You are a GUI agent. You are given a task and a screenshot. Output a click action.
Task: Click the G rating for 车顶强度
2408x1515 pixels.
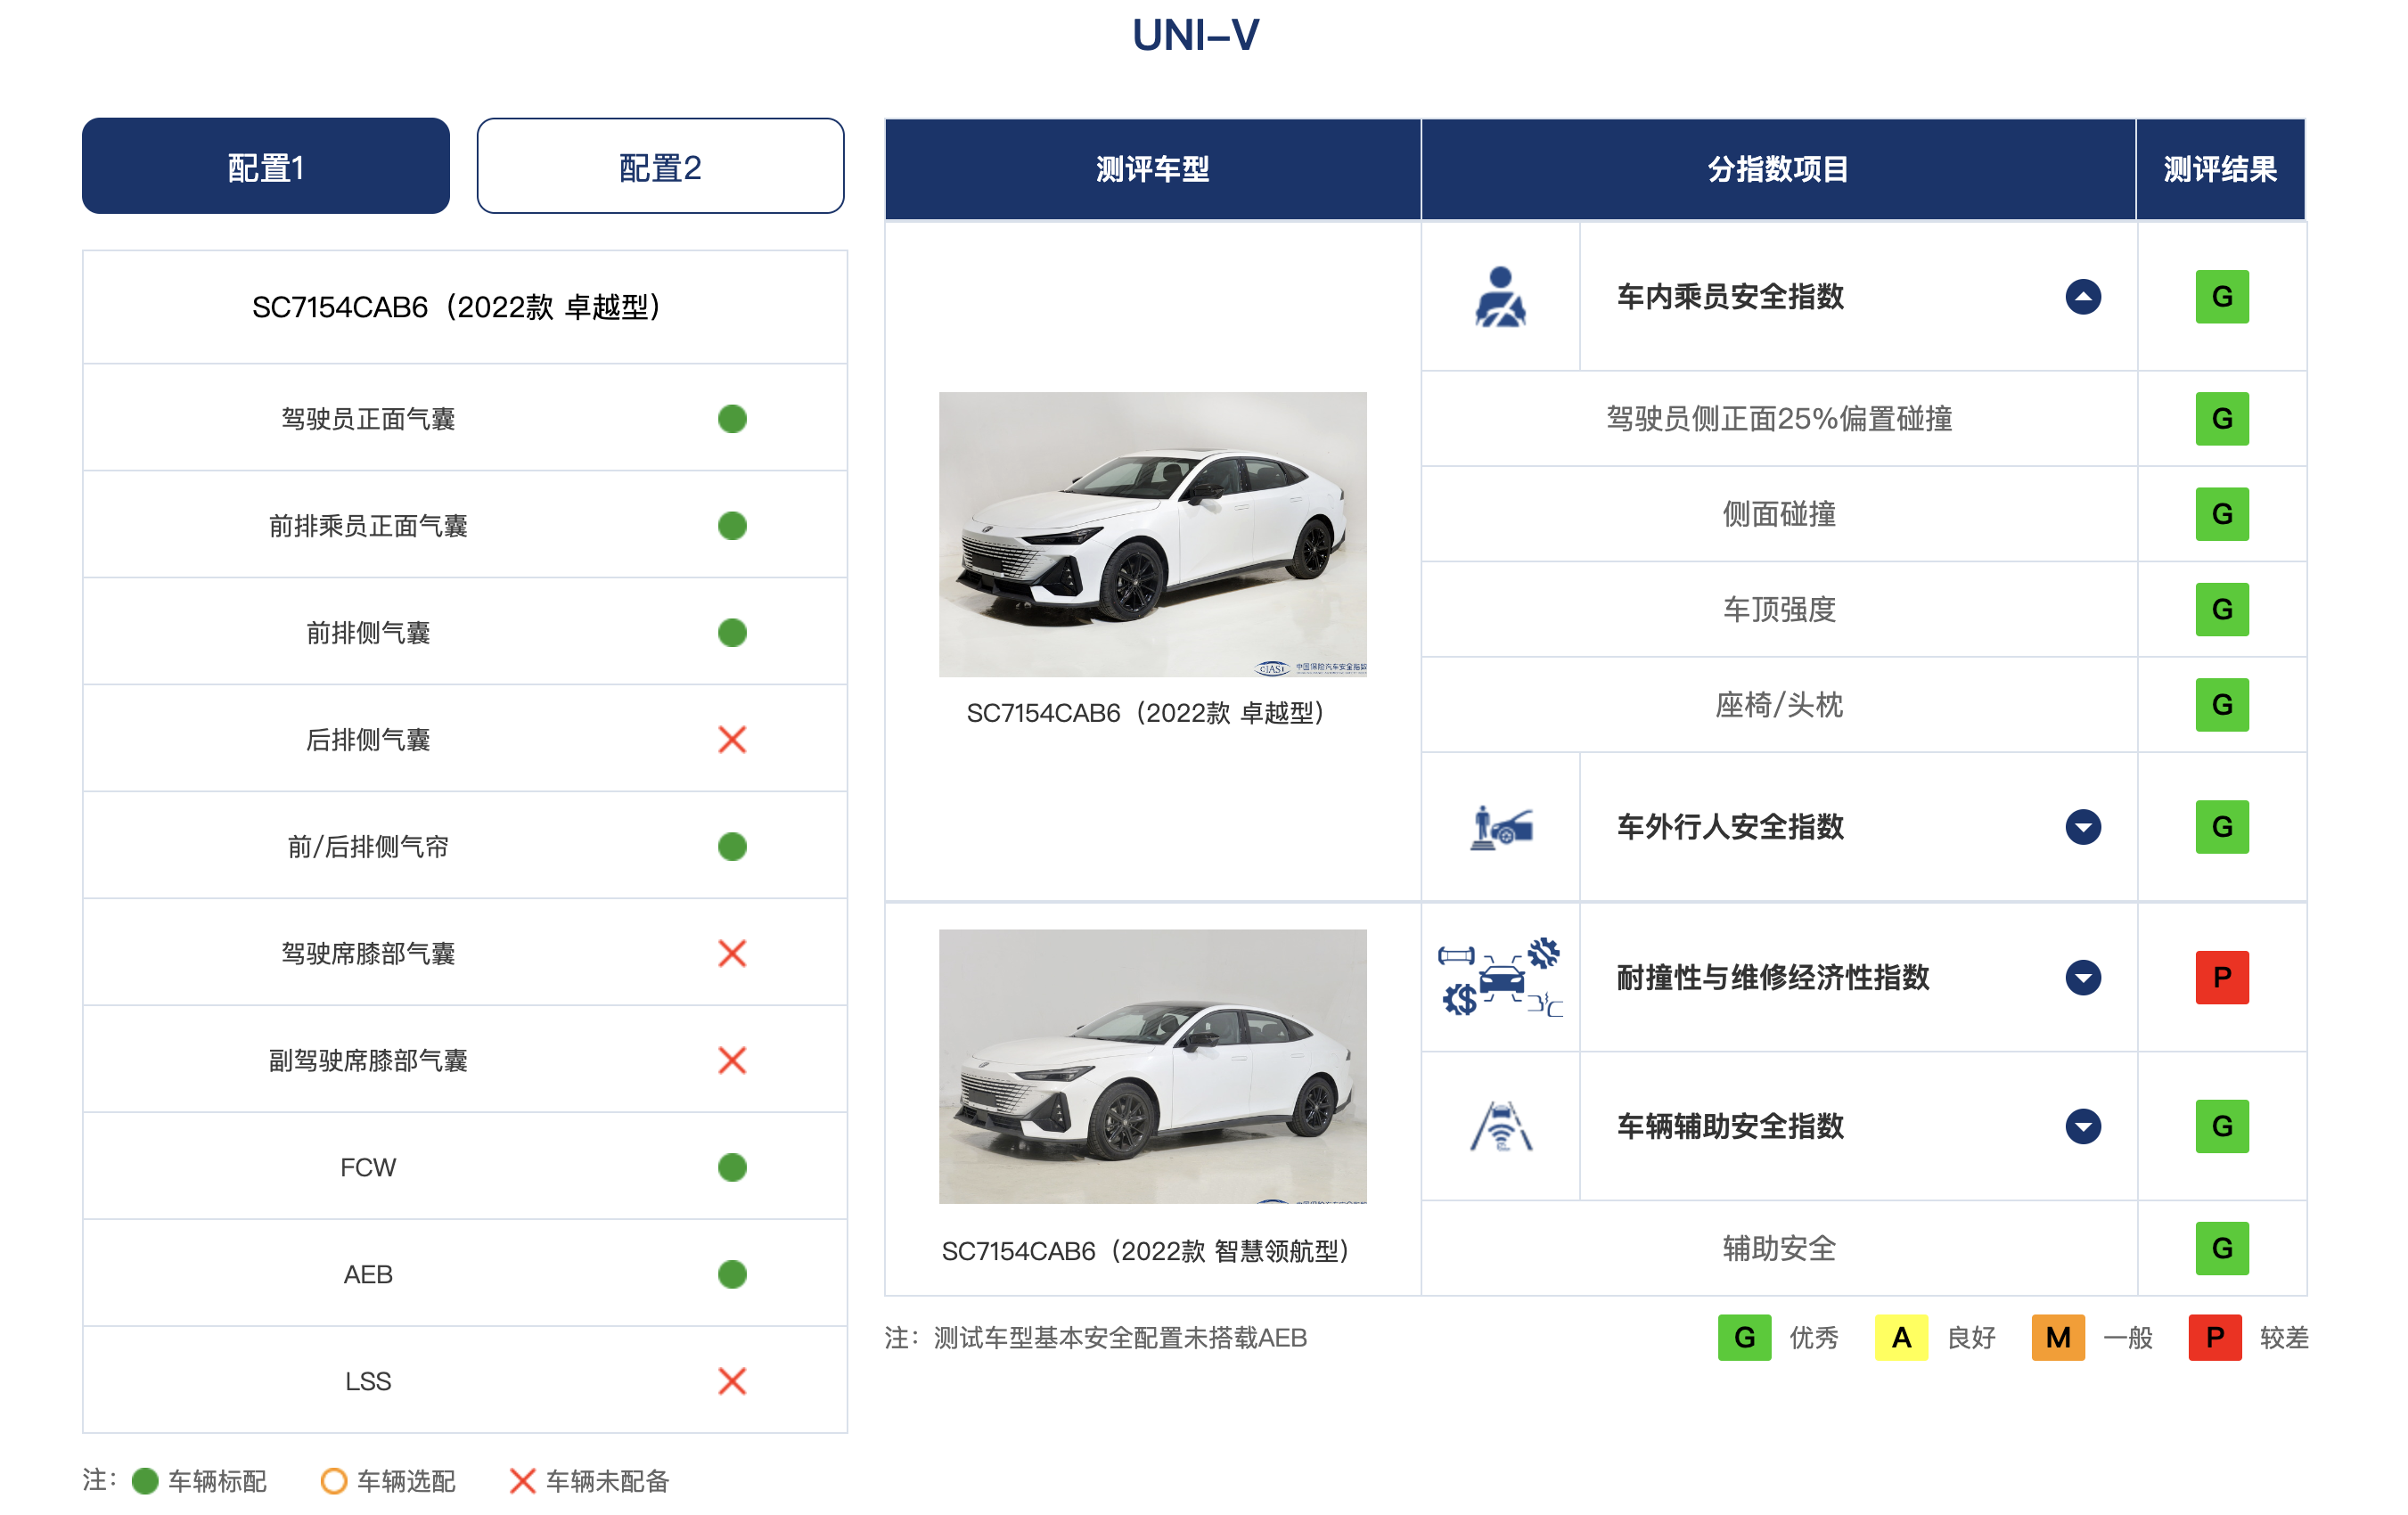[x=2222, y=610]
